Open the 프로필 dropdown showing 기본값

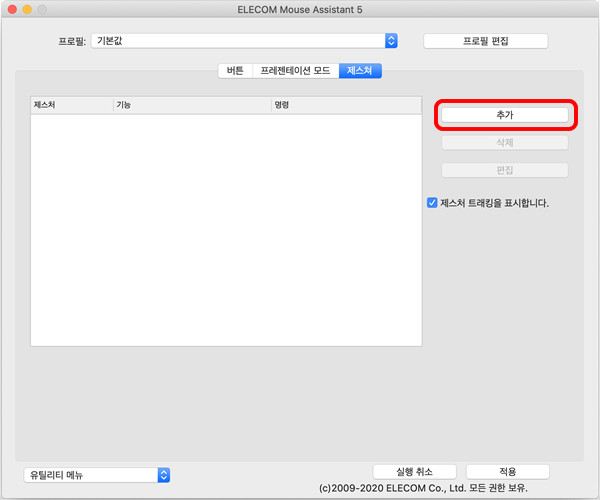(x=244, y=41)
